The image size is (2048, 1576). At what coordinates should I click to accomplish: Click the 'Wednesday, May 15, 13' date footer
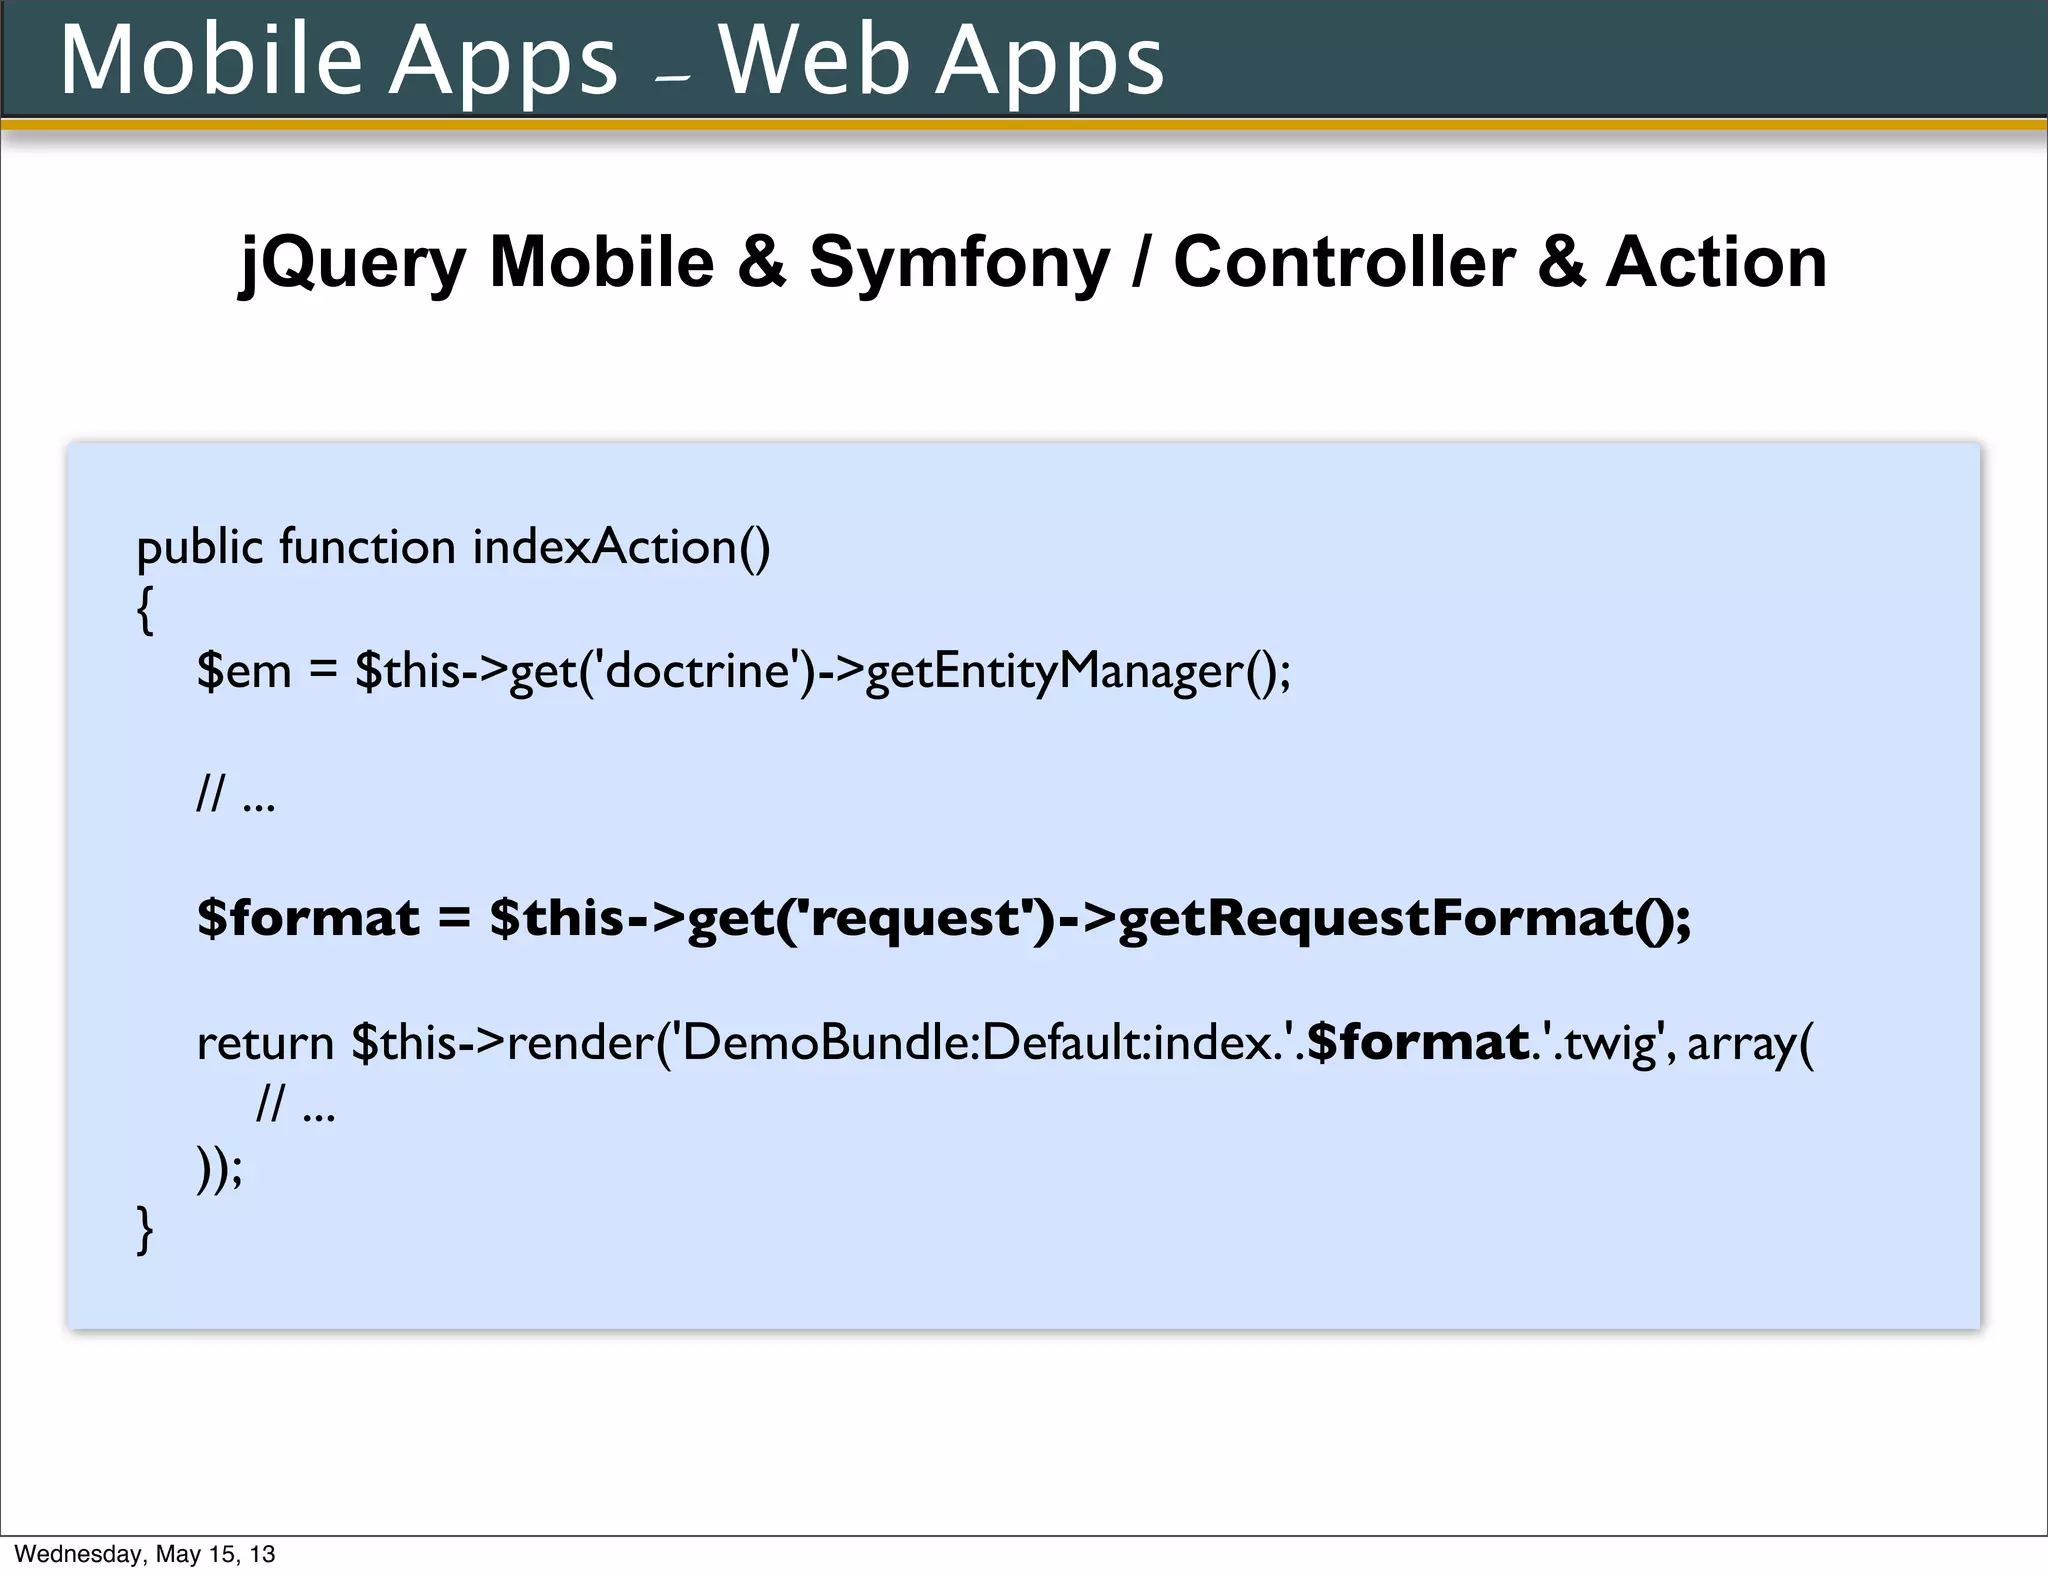point(145,1554)
